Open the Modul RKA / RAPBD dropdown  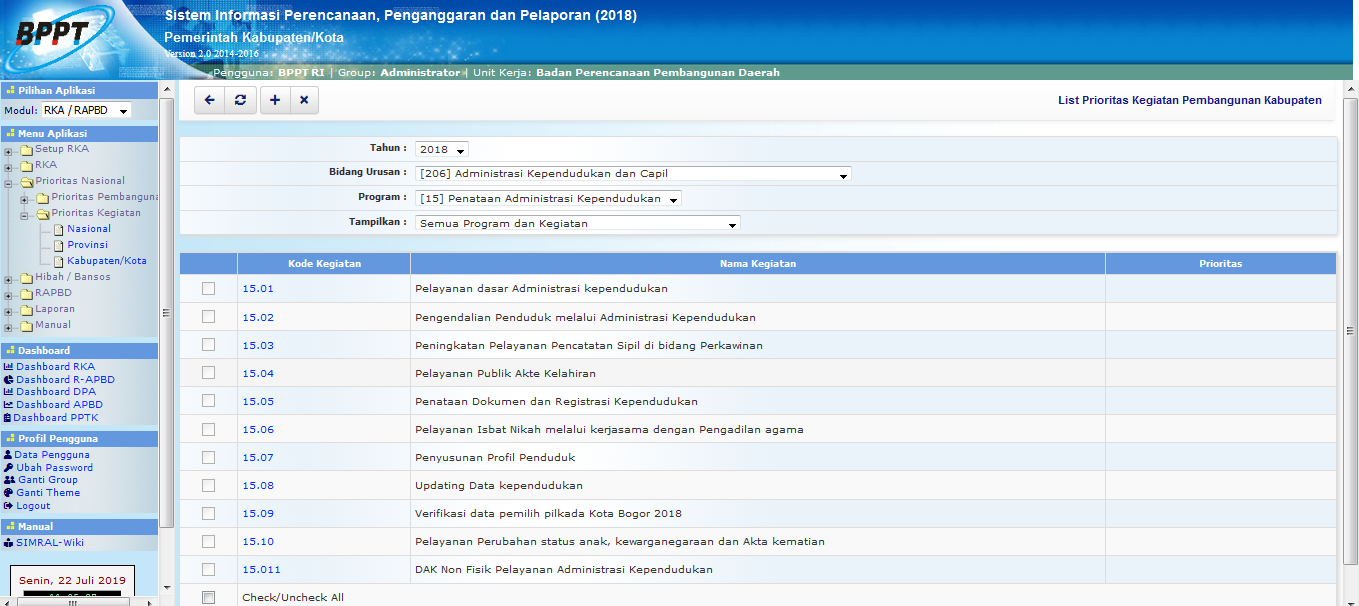(x=86, y=111)
